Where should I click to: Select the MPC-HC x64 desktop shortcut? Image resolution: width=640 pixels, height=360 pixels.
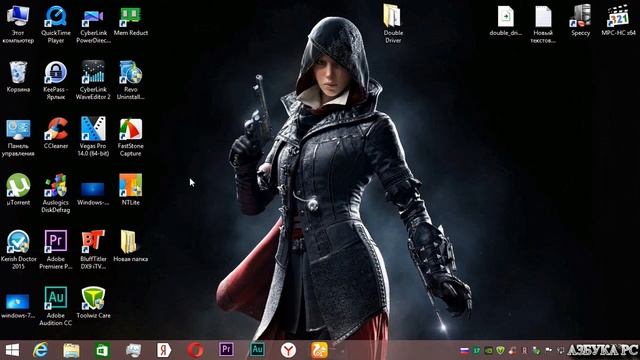pos(618,20)
